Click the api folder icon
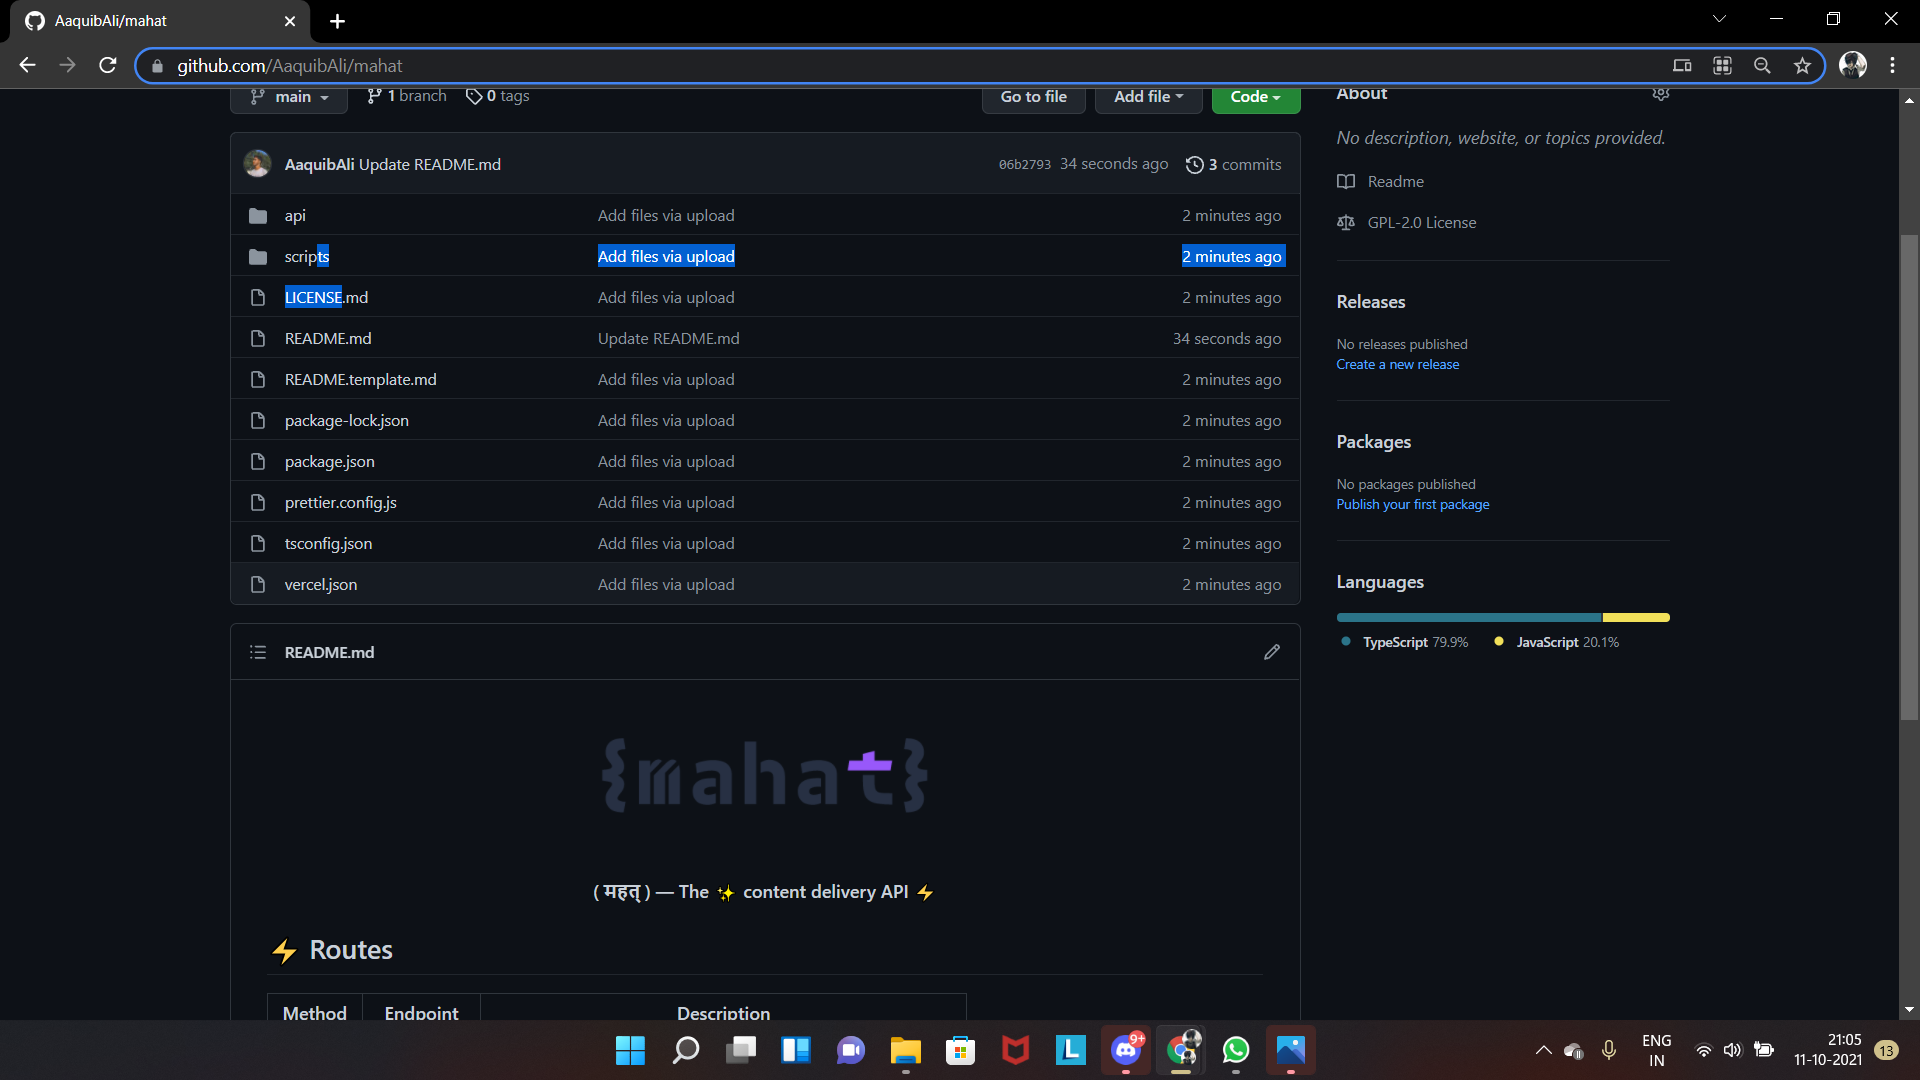The width and height of the screenshot is (1920, 1080). (258, 216)
